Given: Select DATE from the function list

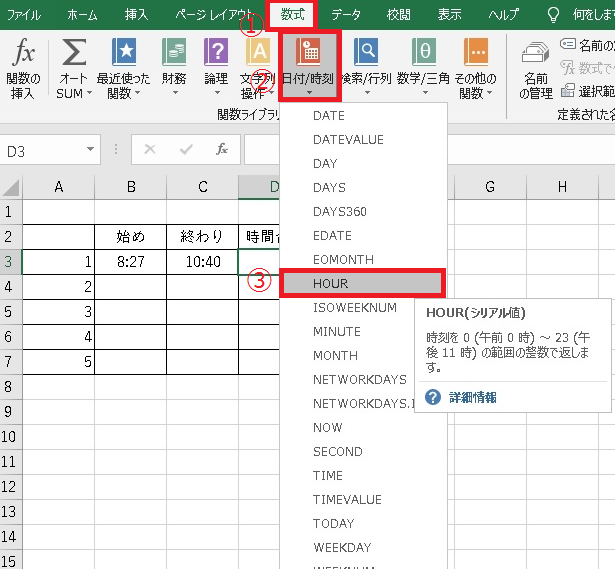Looking at the screenshot, I should point(364,116).
